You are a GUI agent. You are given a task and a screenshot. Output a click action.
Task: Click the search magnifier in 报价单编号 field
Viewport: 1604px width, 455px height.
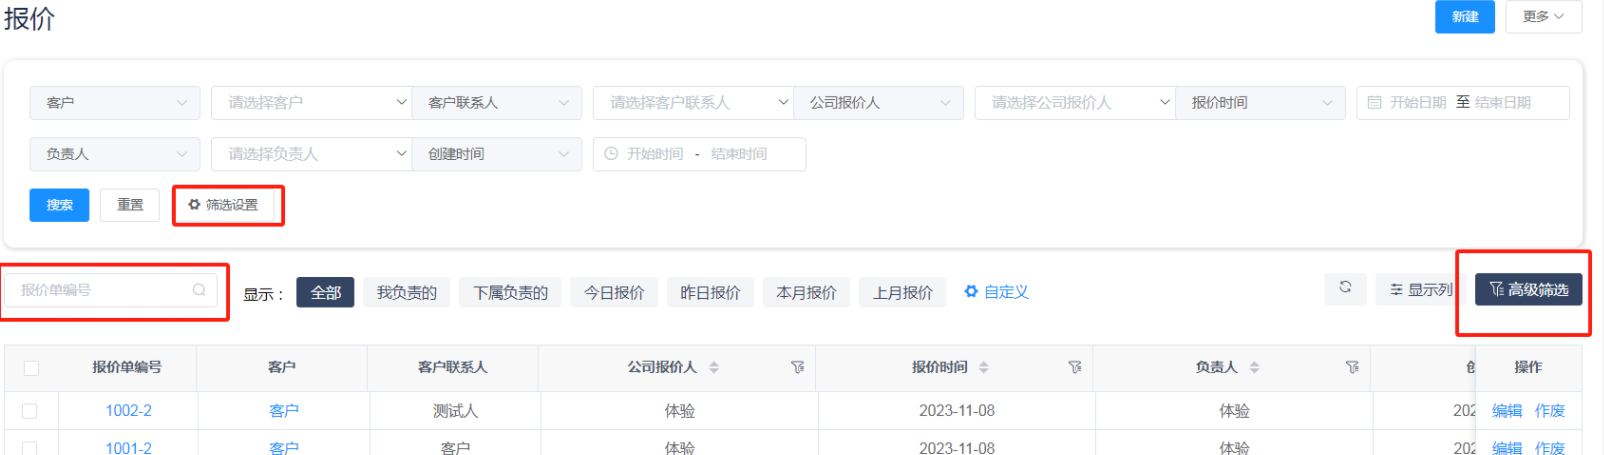[x=199, y=290]
